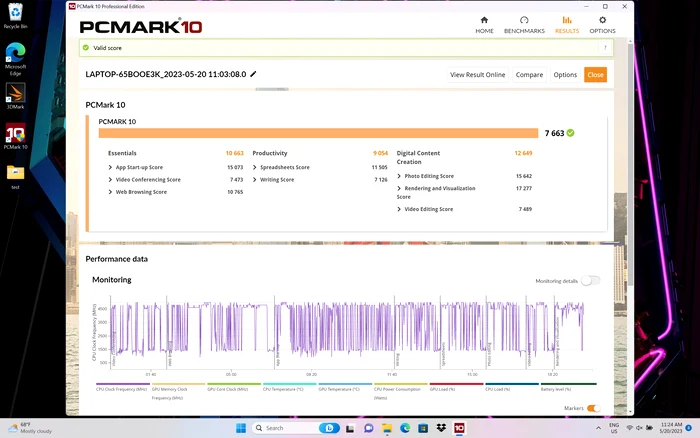Click the green valid score checkmark icon
Image resolution: width=700 pixels, height=438 pixels.
[86, 47]
